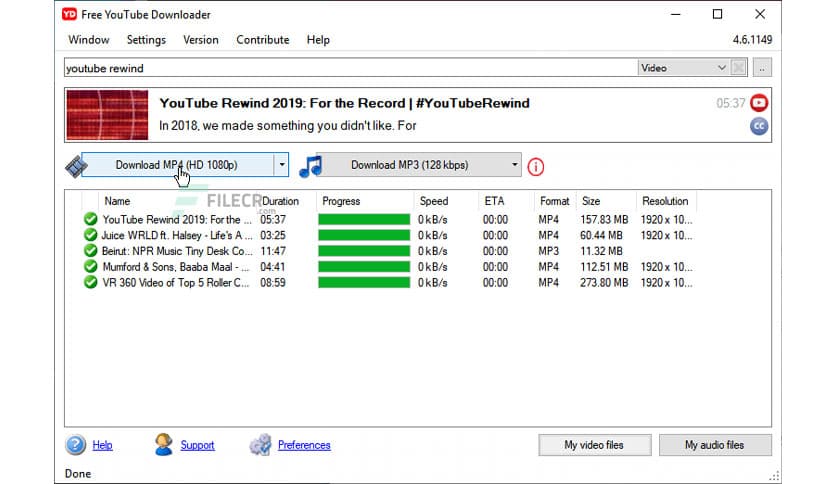
Task: Click the Support person icon
Action: point(164,445)
